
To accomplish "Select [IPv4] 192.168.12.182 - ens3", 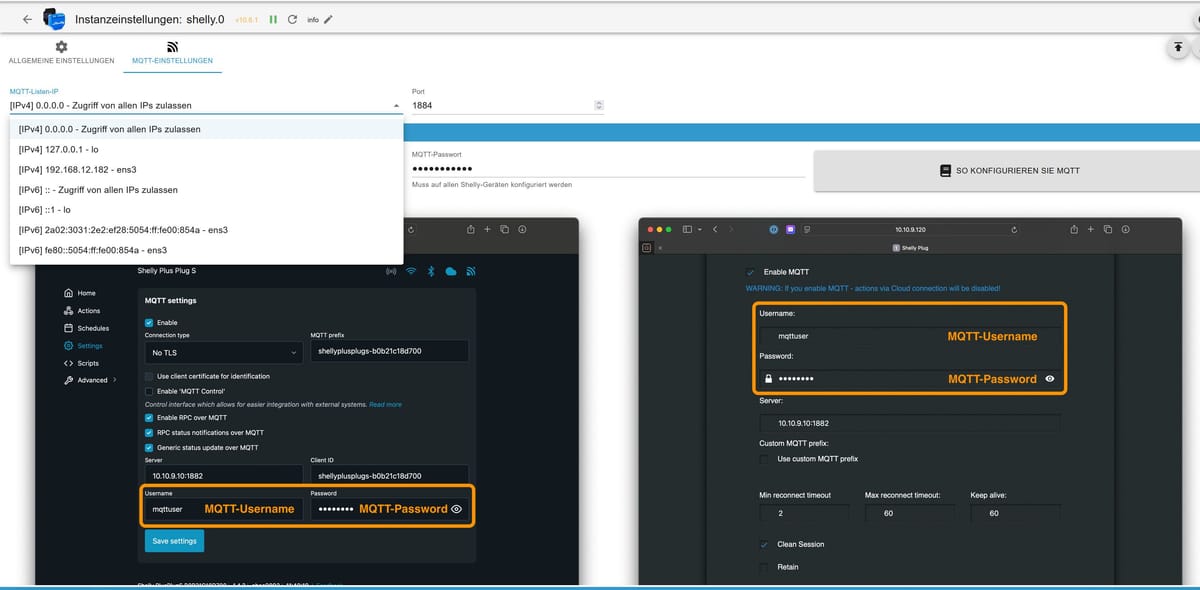I will tap(206, 169).
